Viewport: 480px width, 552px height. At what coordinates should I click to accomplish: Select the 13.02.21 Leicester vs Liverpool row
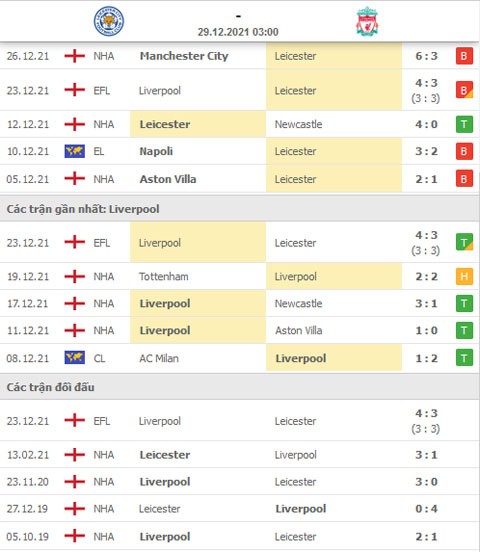coord(240,455)
